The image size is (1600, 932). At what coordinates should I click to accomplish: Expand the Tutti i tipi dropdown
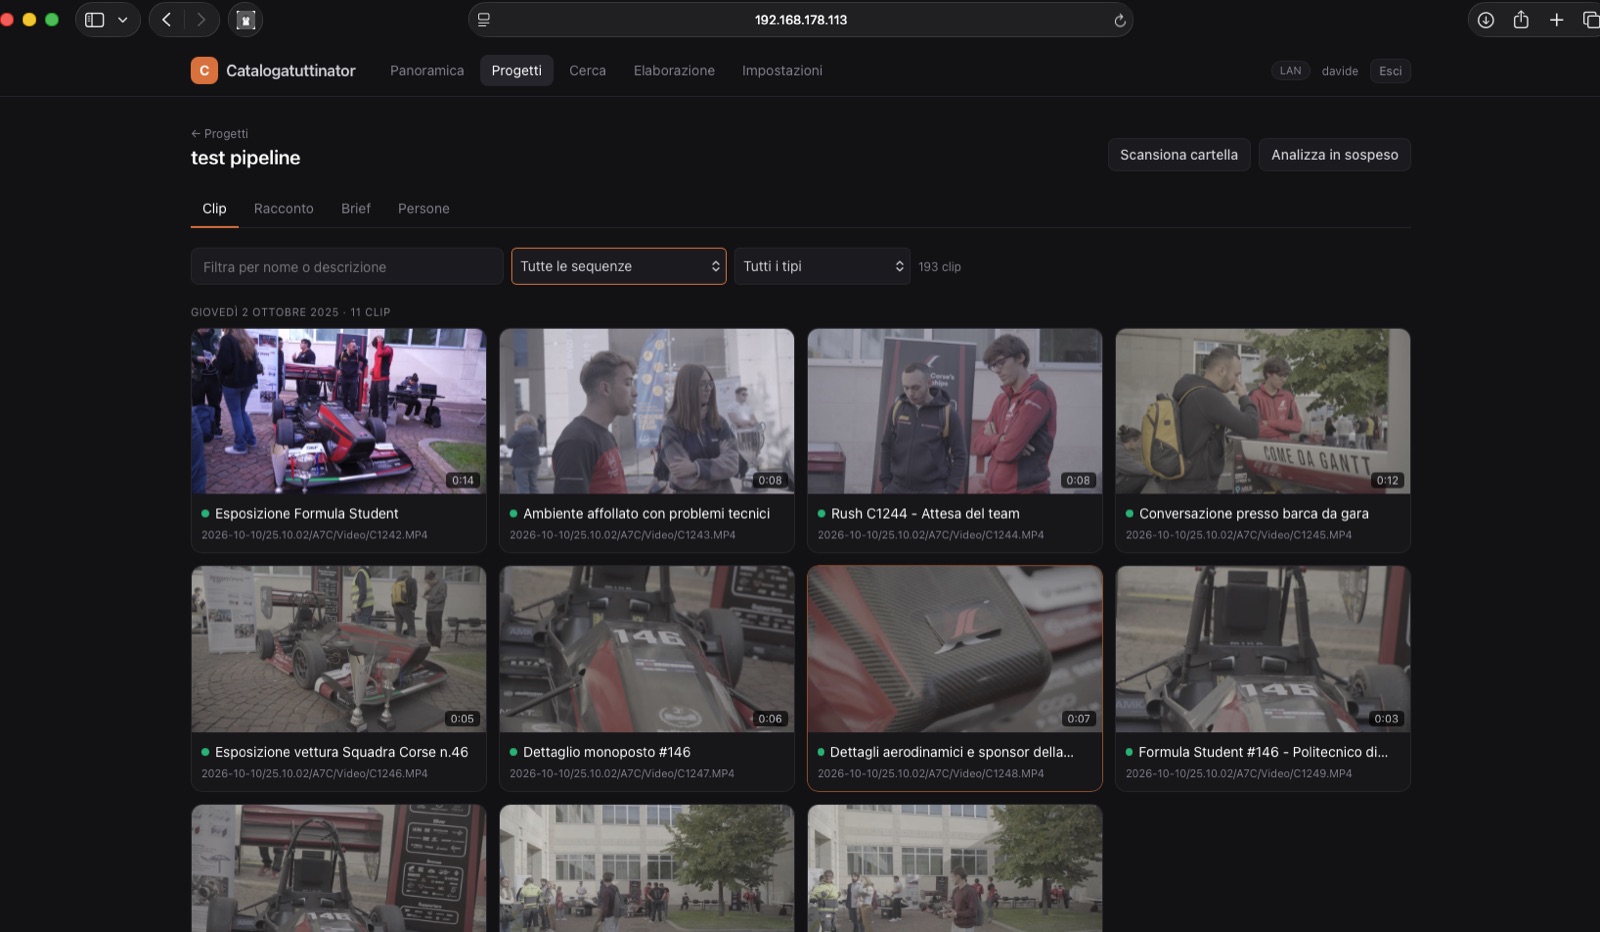(x=822, y=267)
